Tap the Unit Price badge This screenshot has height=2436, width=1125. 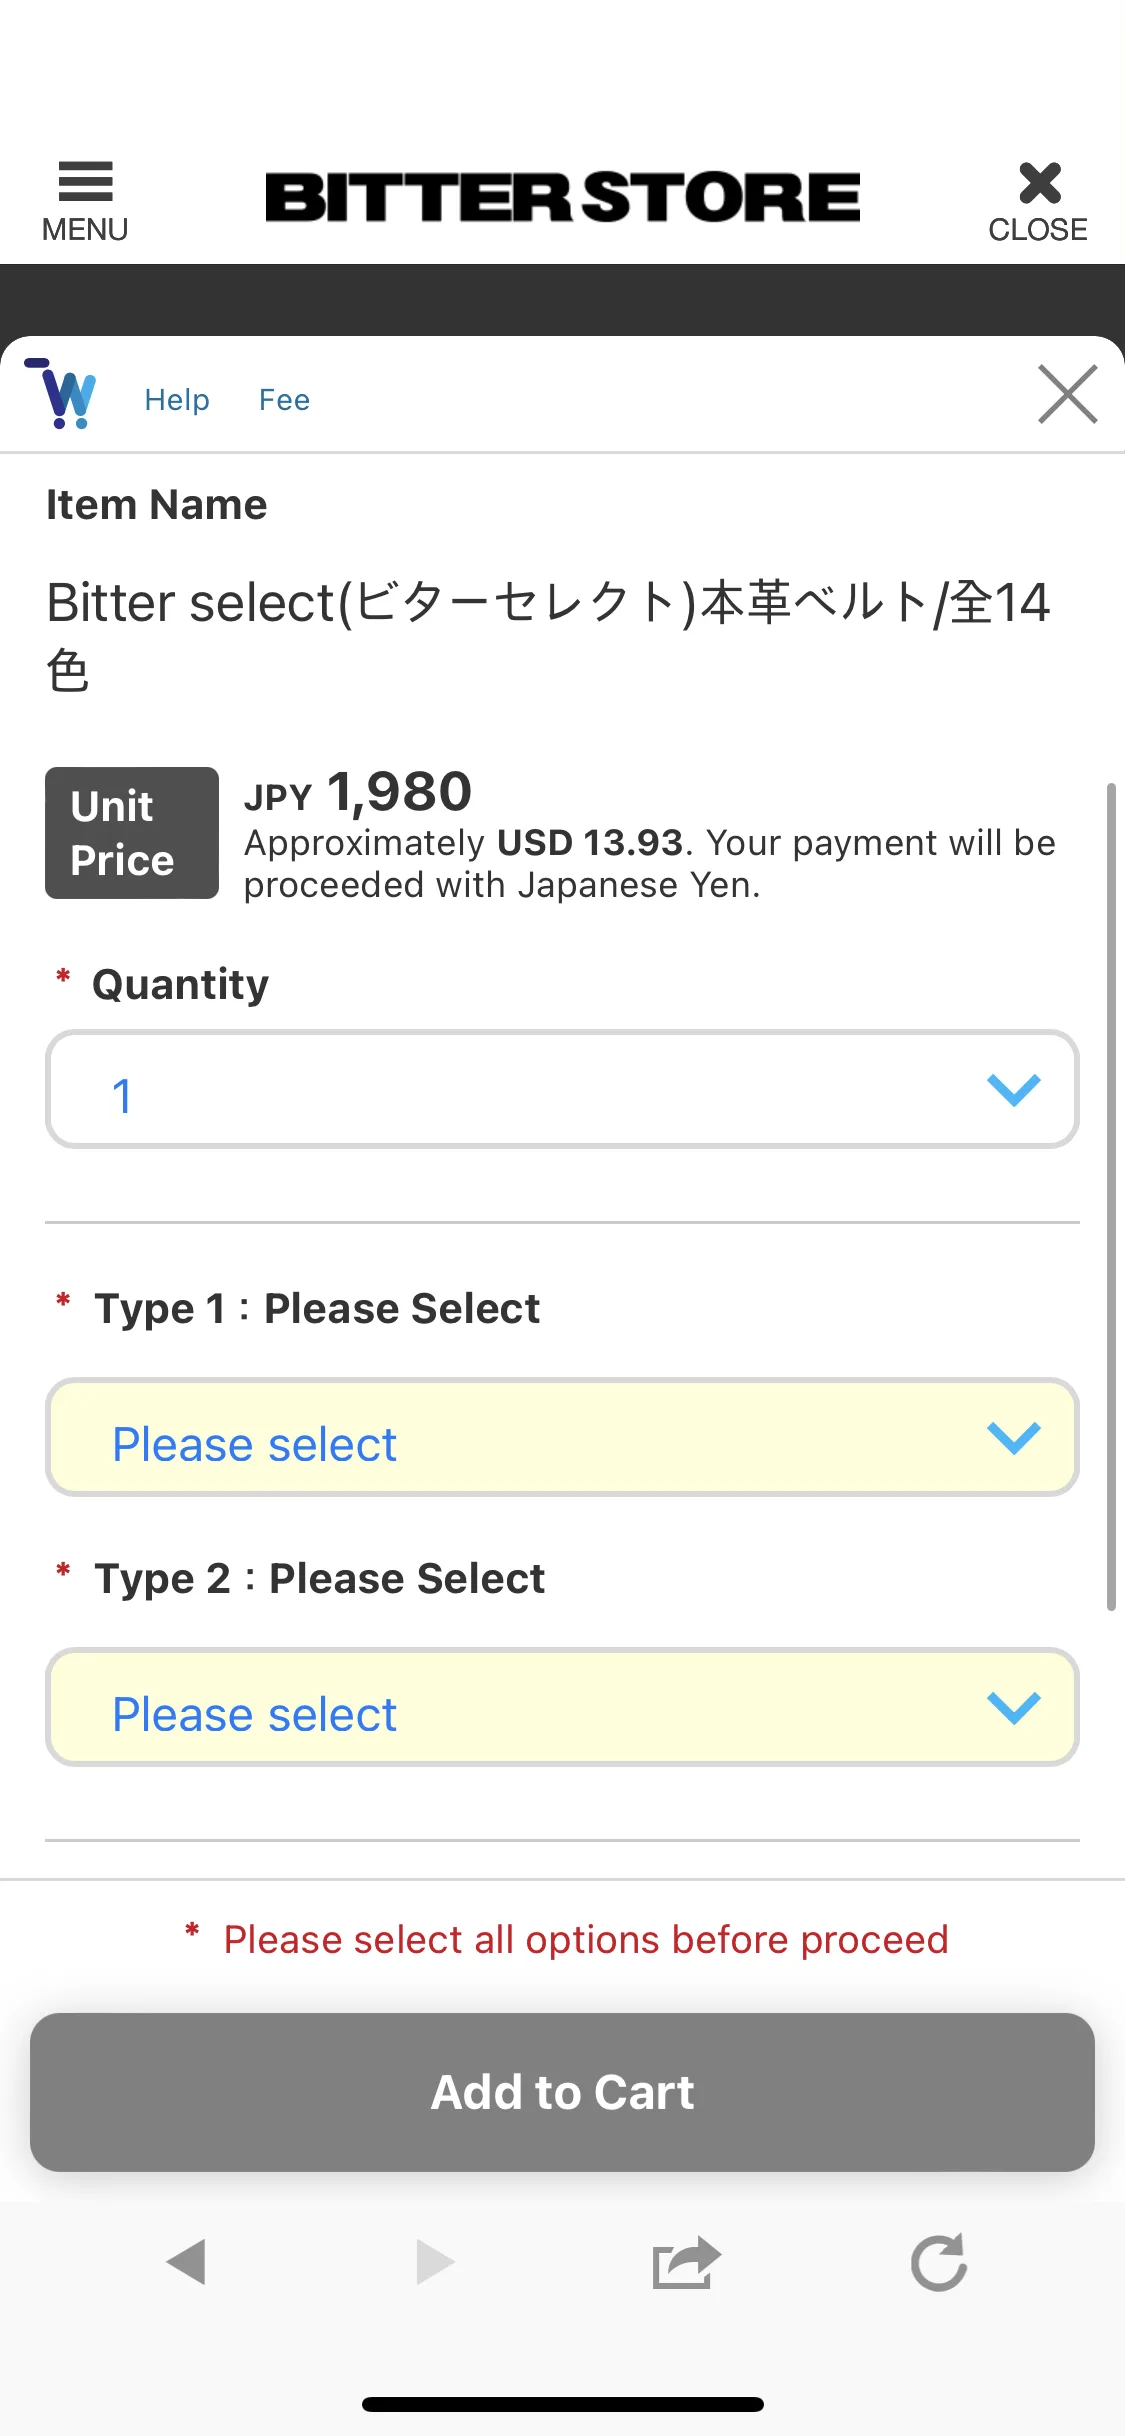click(132, 833)
